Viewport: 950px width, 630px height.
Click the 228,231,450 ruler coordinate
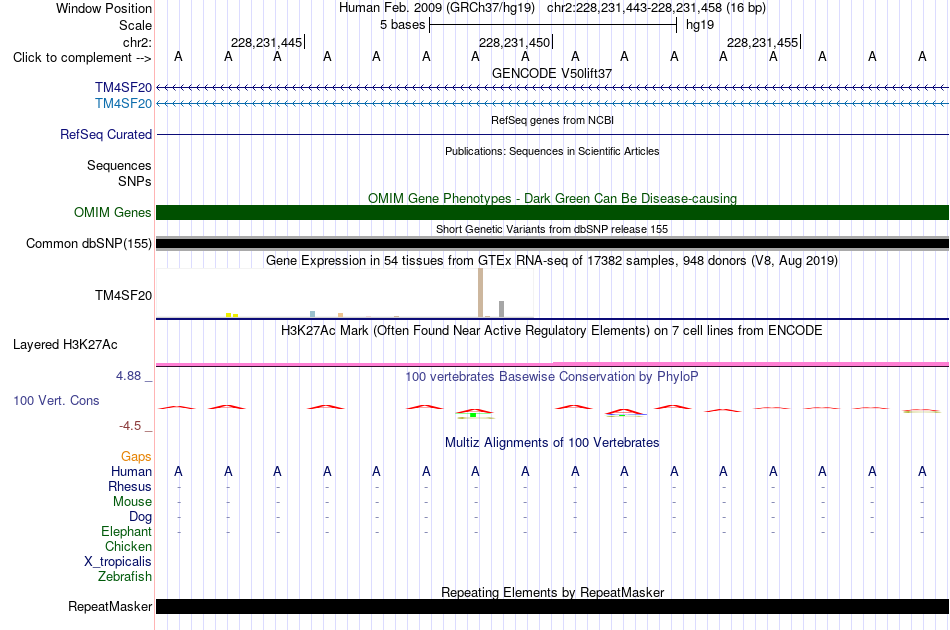click(x=514, y=42)
